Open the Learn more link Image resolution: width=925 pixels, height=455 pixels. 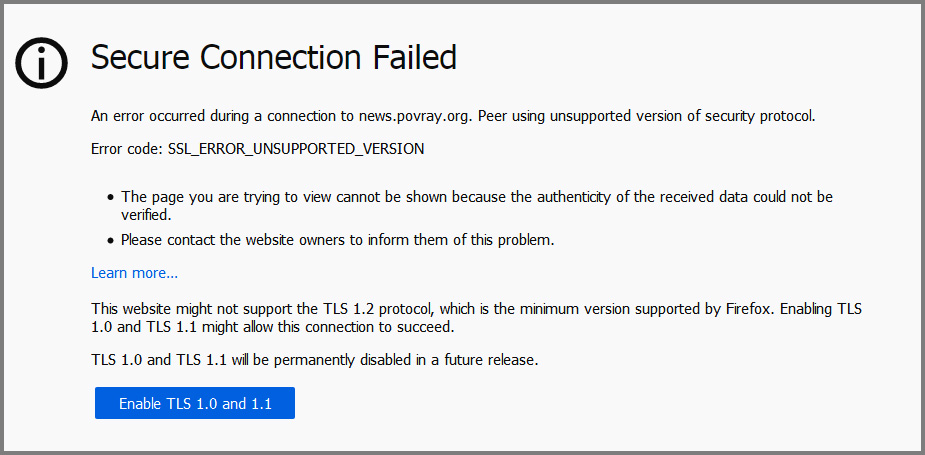point(134,273)
